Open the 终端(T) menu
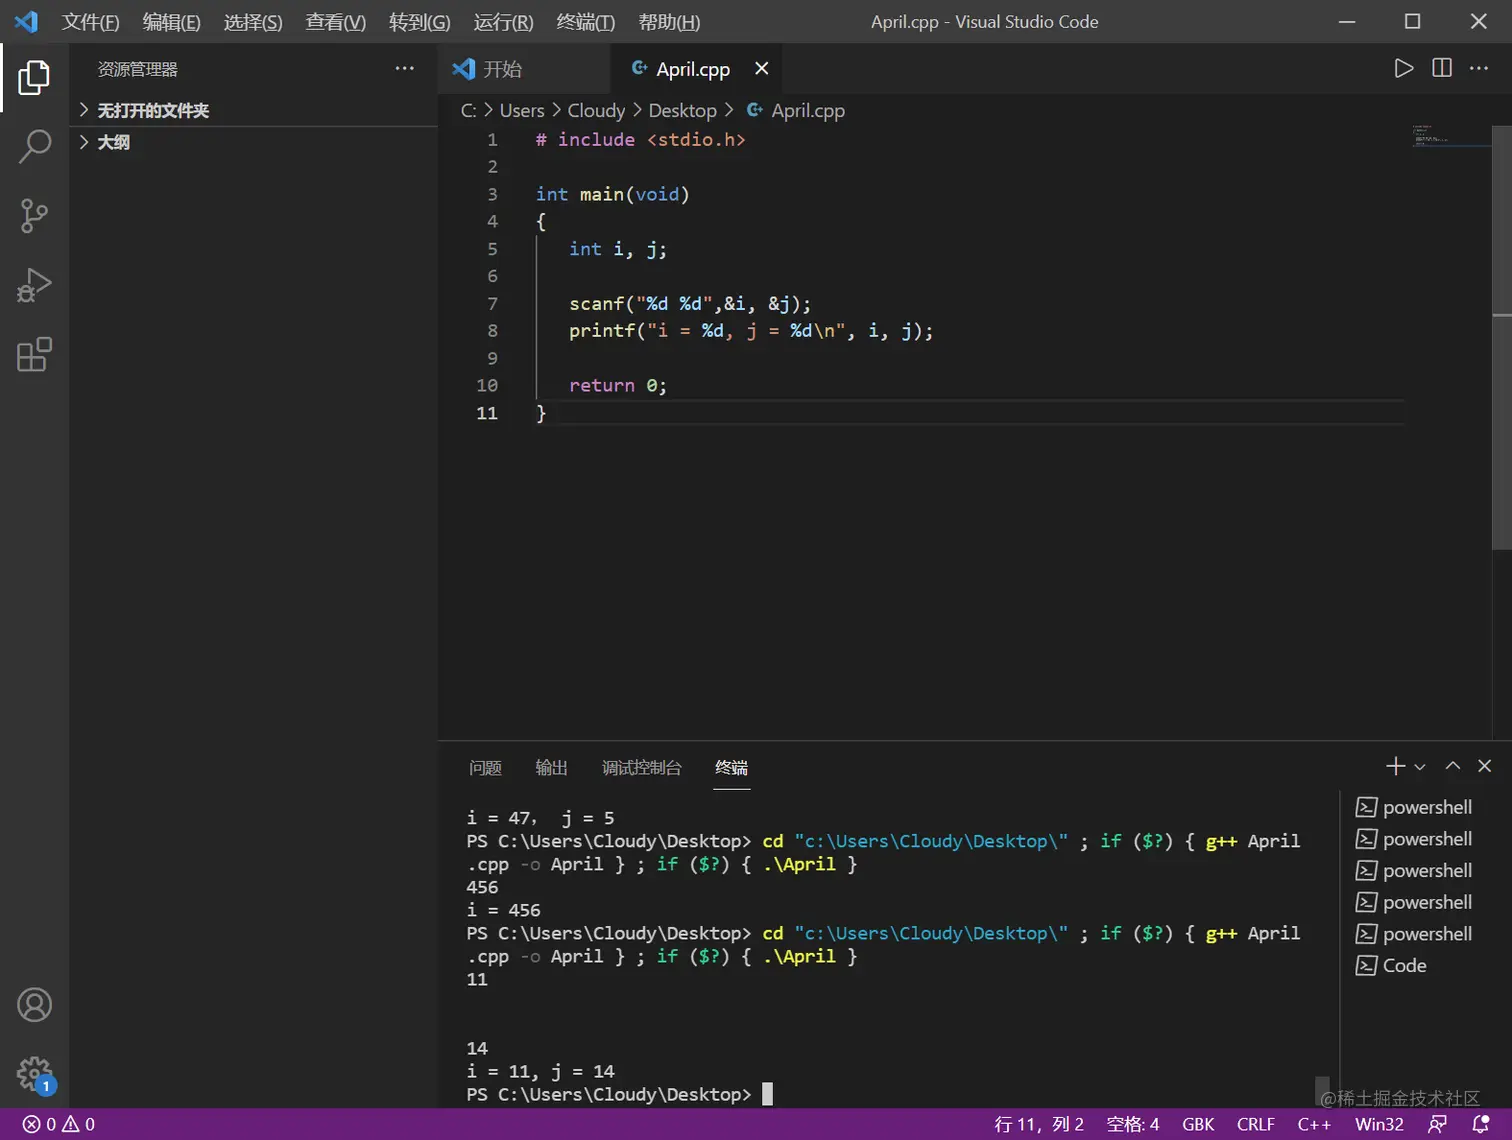The width and height of the screenshot is (1512, 1140). coord(585,22)
